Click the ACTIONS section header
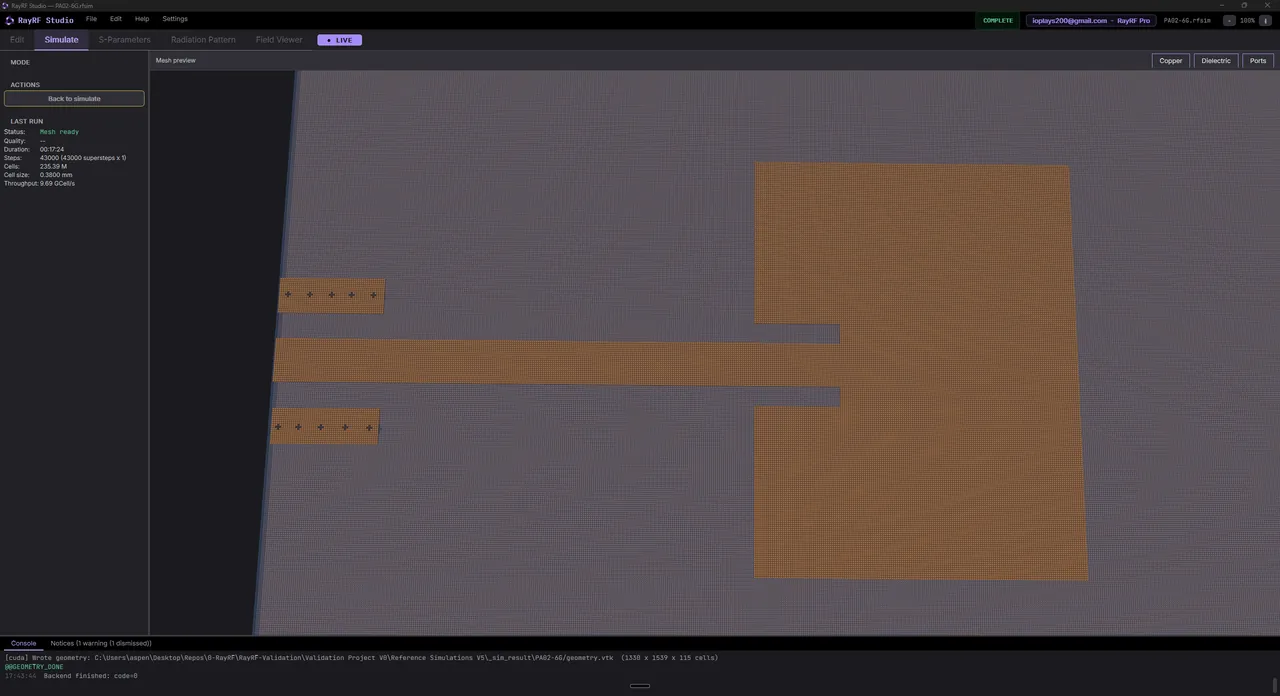 (x=25, y=85)
